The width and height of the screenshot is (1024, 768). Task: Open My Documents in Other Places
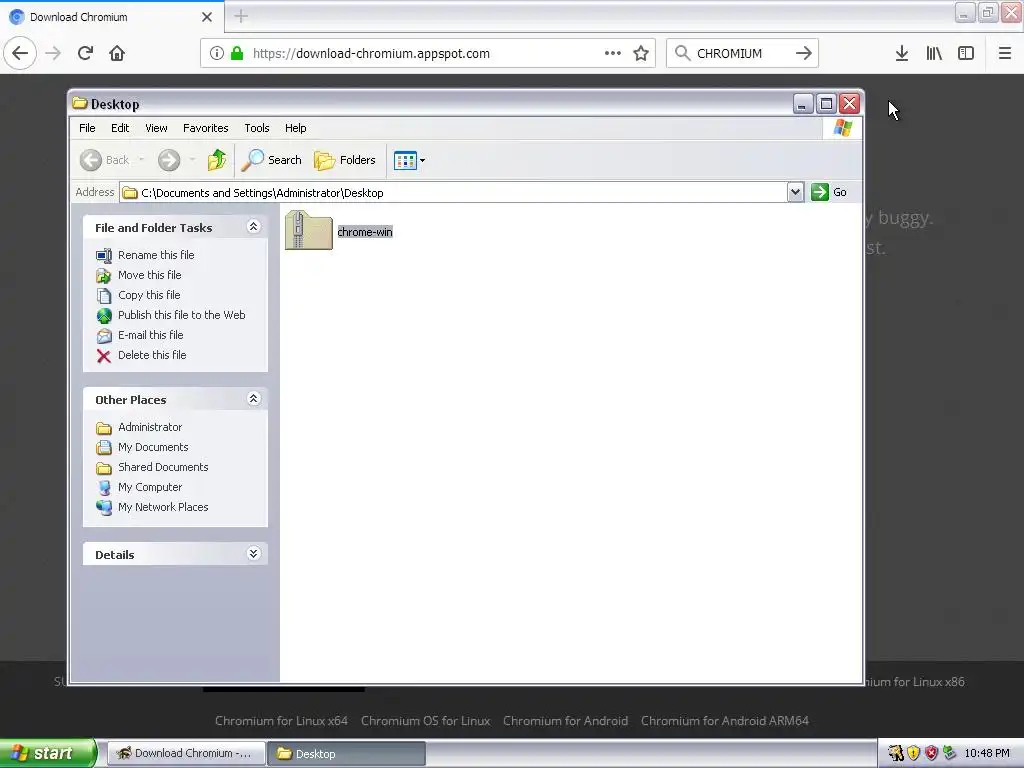pos(153,447)
